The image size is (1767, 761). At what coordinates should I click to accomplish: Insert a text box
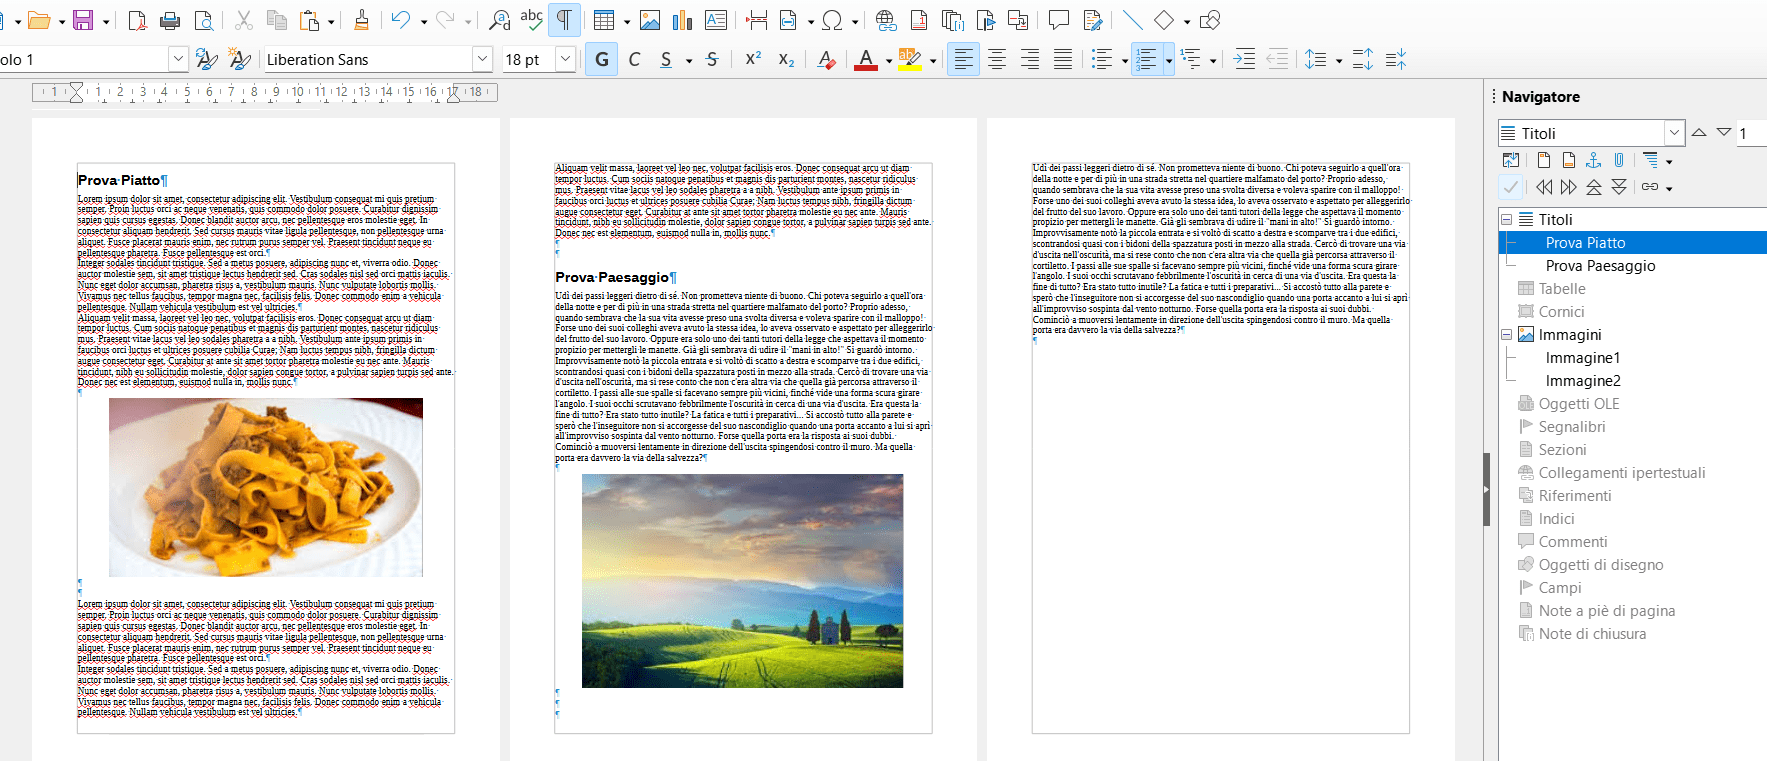716,20
